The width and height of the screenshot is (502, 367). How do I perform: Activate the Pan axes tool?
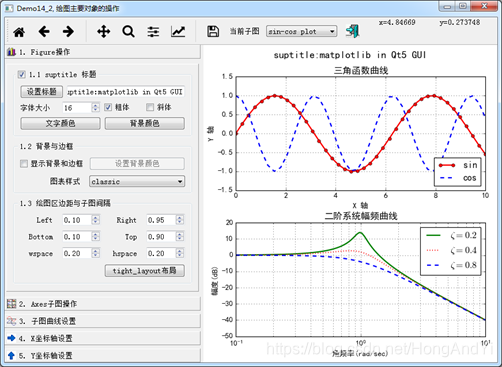click(x=104, y=32)
